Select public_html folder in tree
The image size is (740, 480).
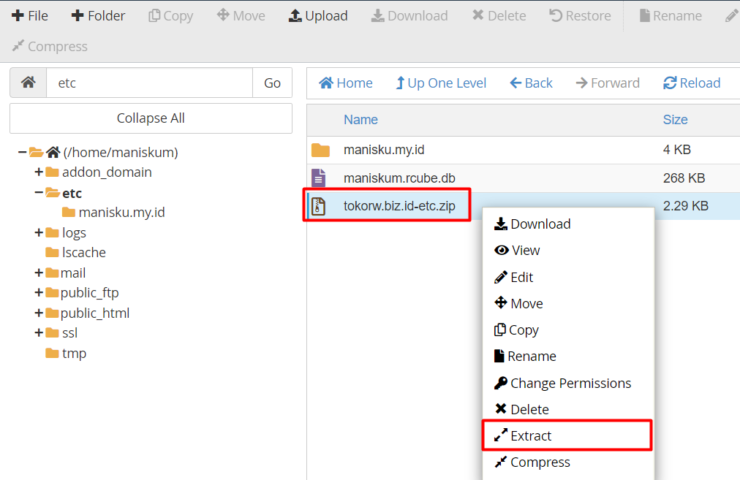pos(95,313)
